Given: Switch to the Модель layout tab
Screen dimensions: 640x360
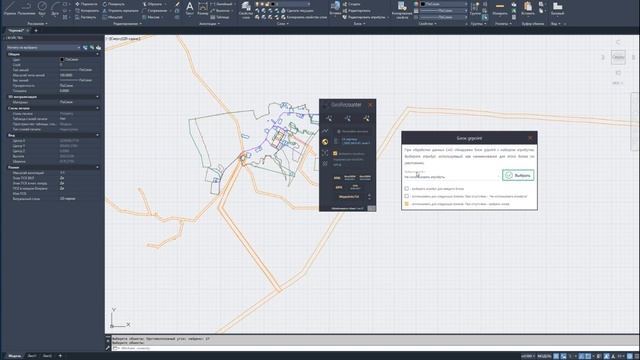Looking at the screenshot, I should (14, 356).
